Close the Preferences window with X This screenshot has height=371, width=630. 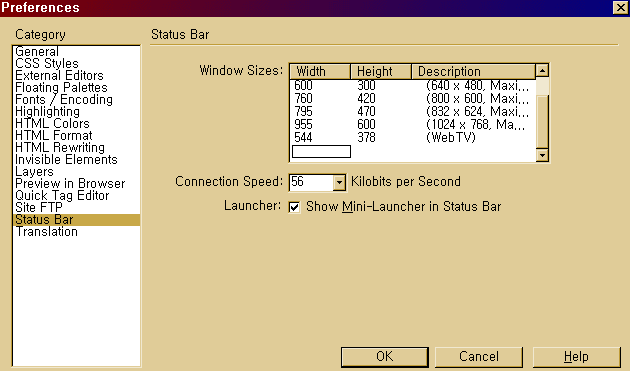tap(620, 8)
